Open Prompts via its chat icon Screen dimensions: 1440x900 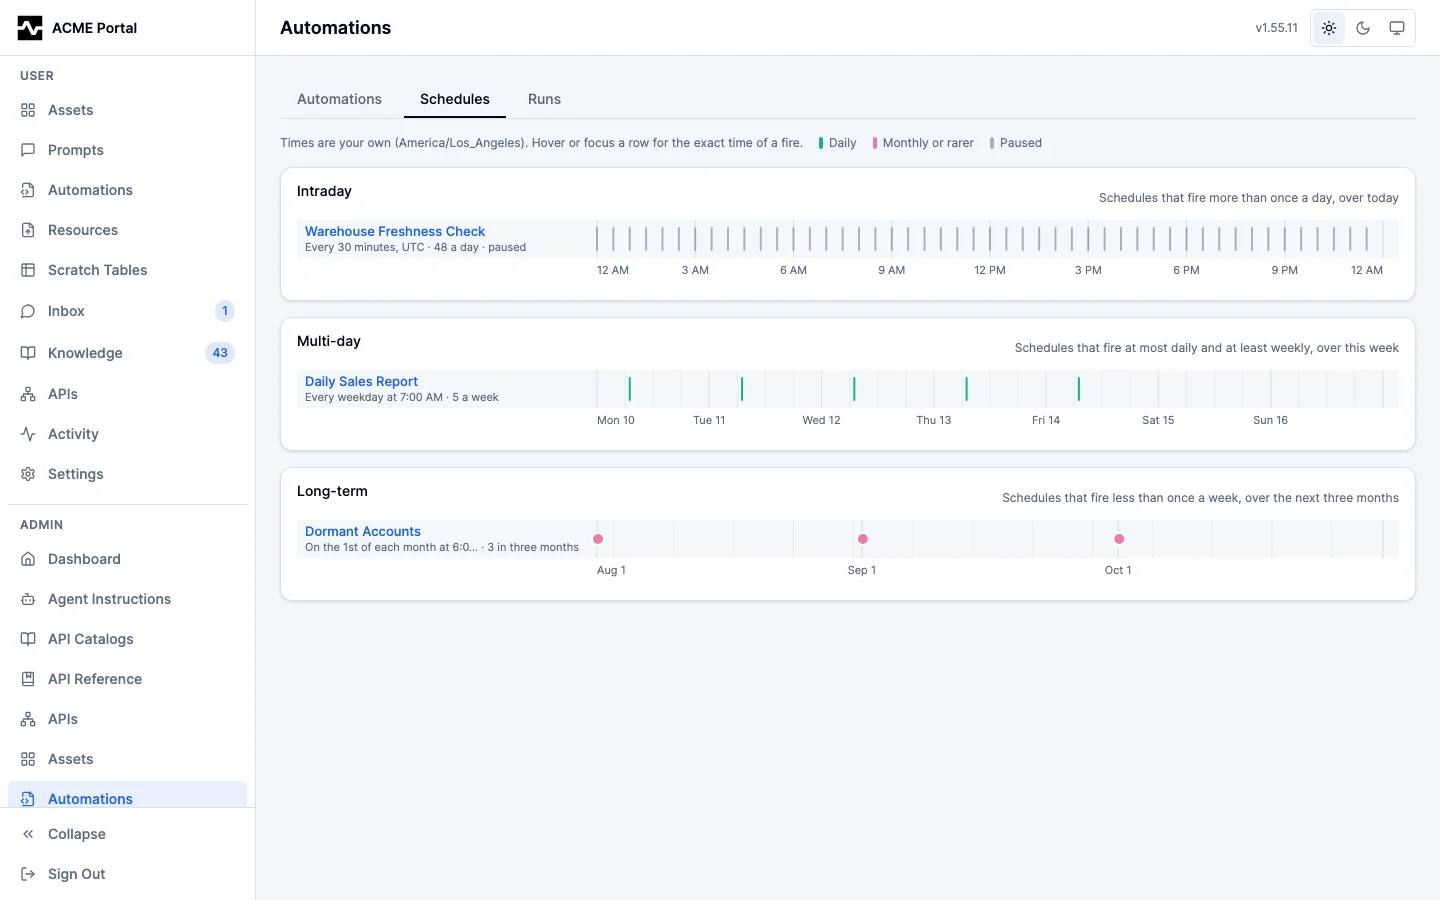click(28, 150)
